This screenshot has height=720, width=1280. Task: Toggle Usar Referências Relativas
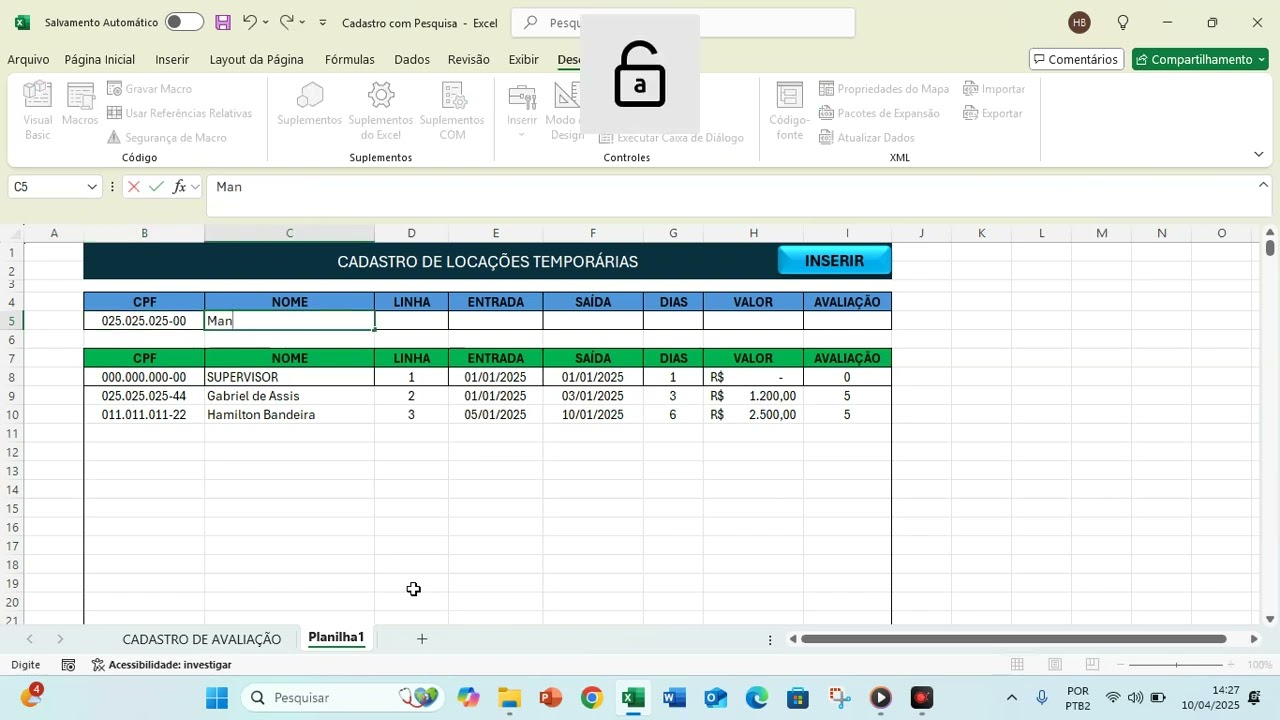(180, 113)
